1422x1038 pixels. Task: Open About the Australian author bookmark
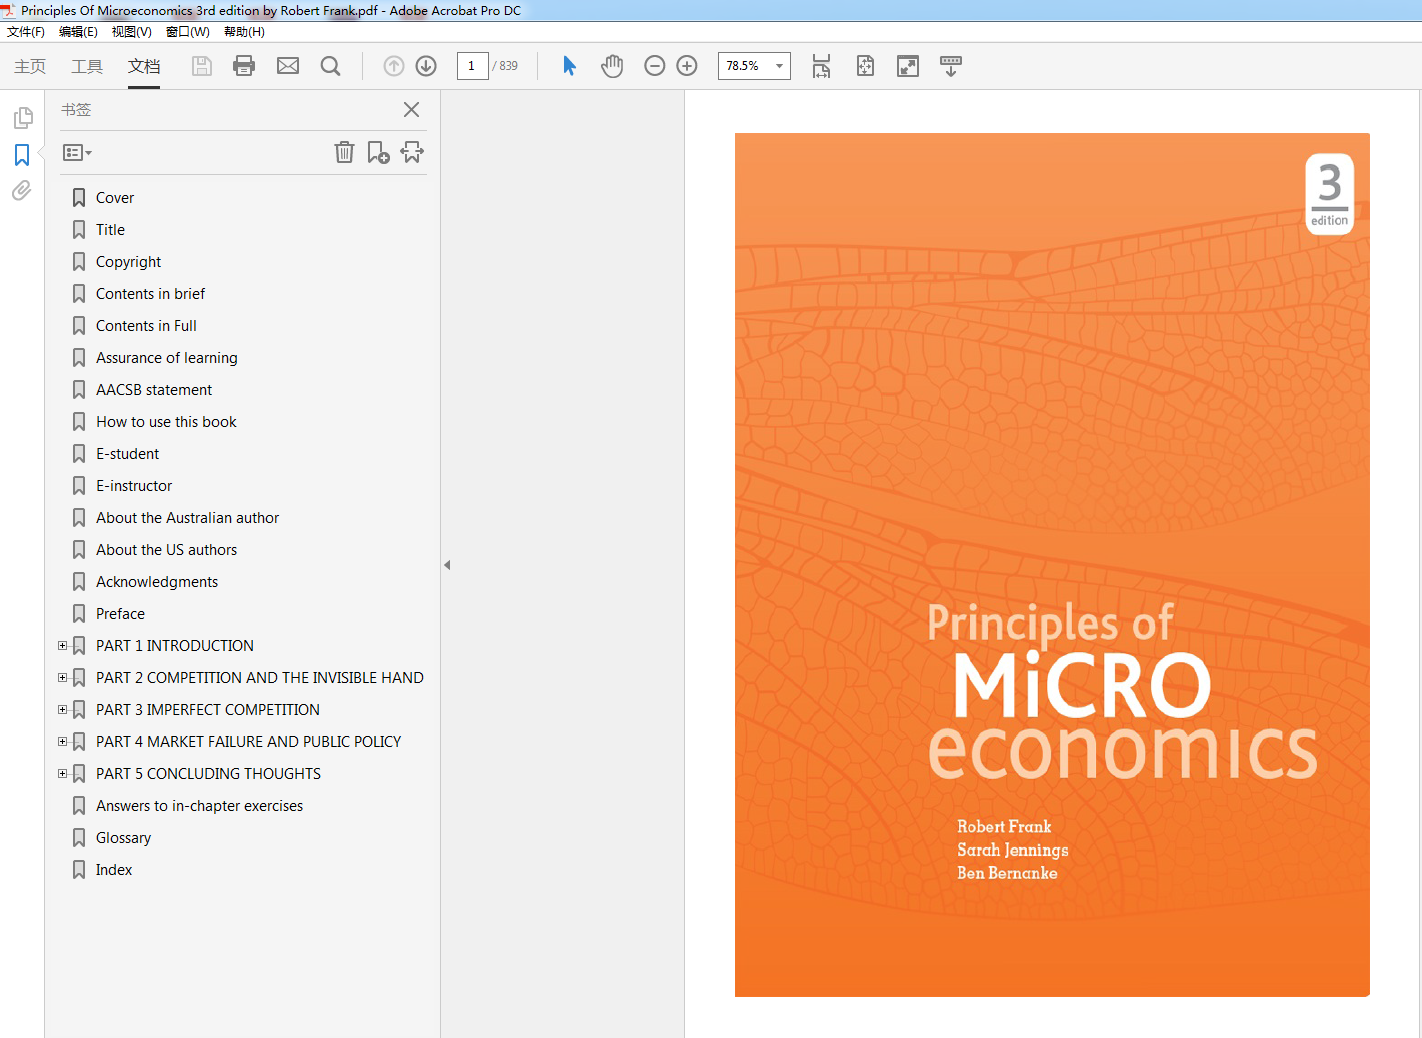pos(187,518)
